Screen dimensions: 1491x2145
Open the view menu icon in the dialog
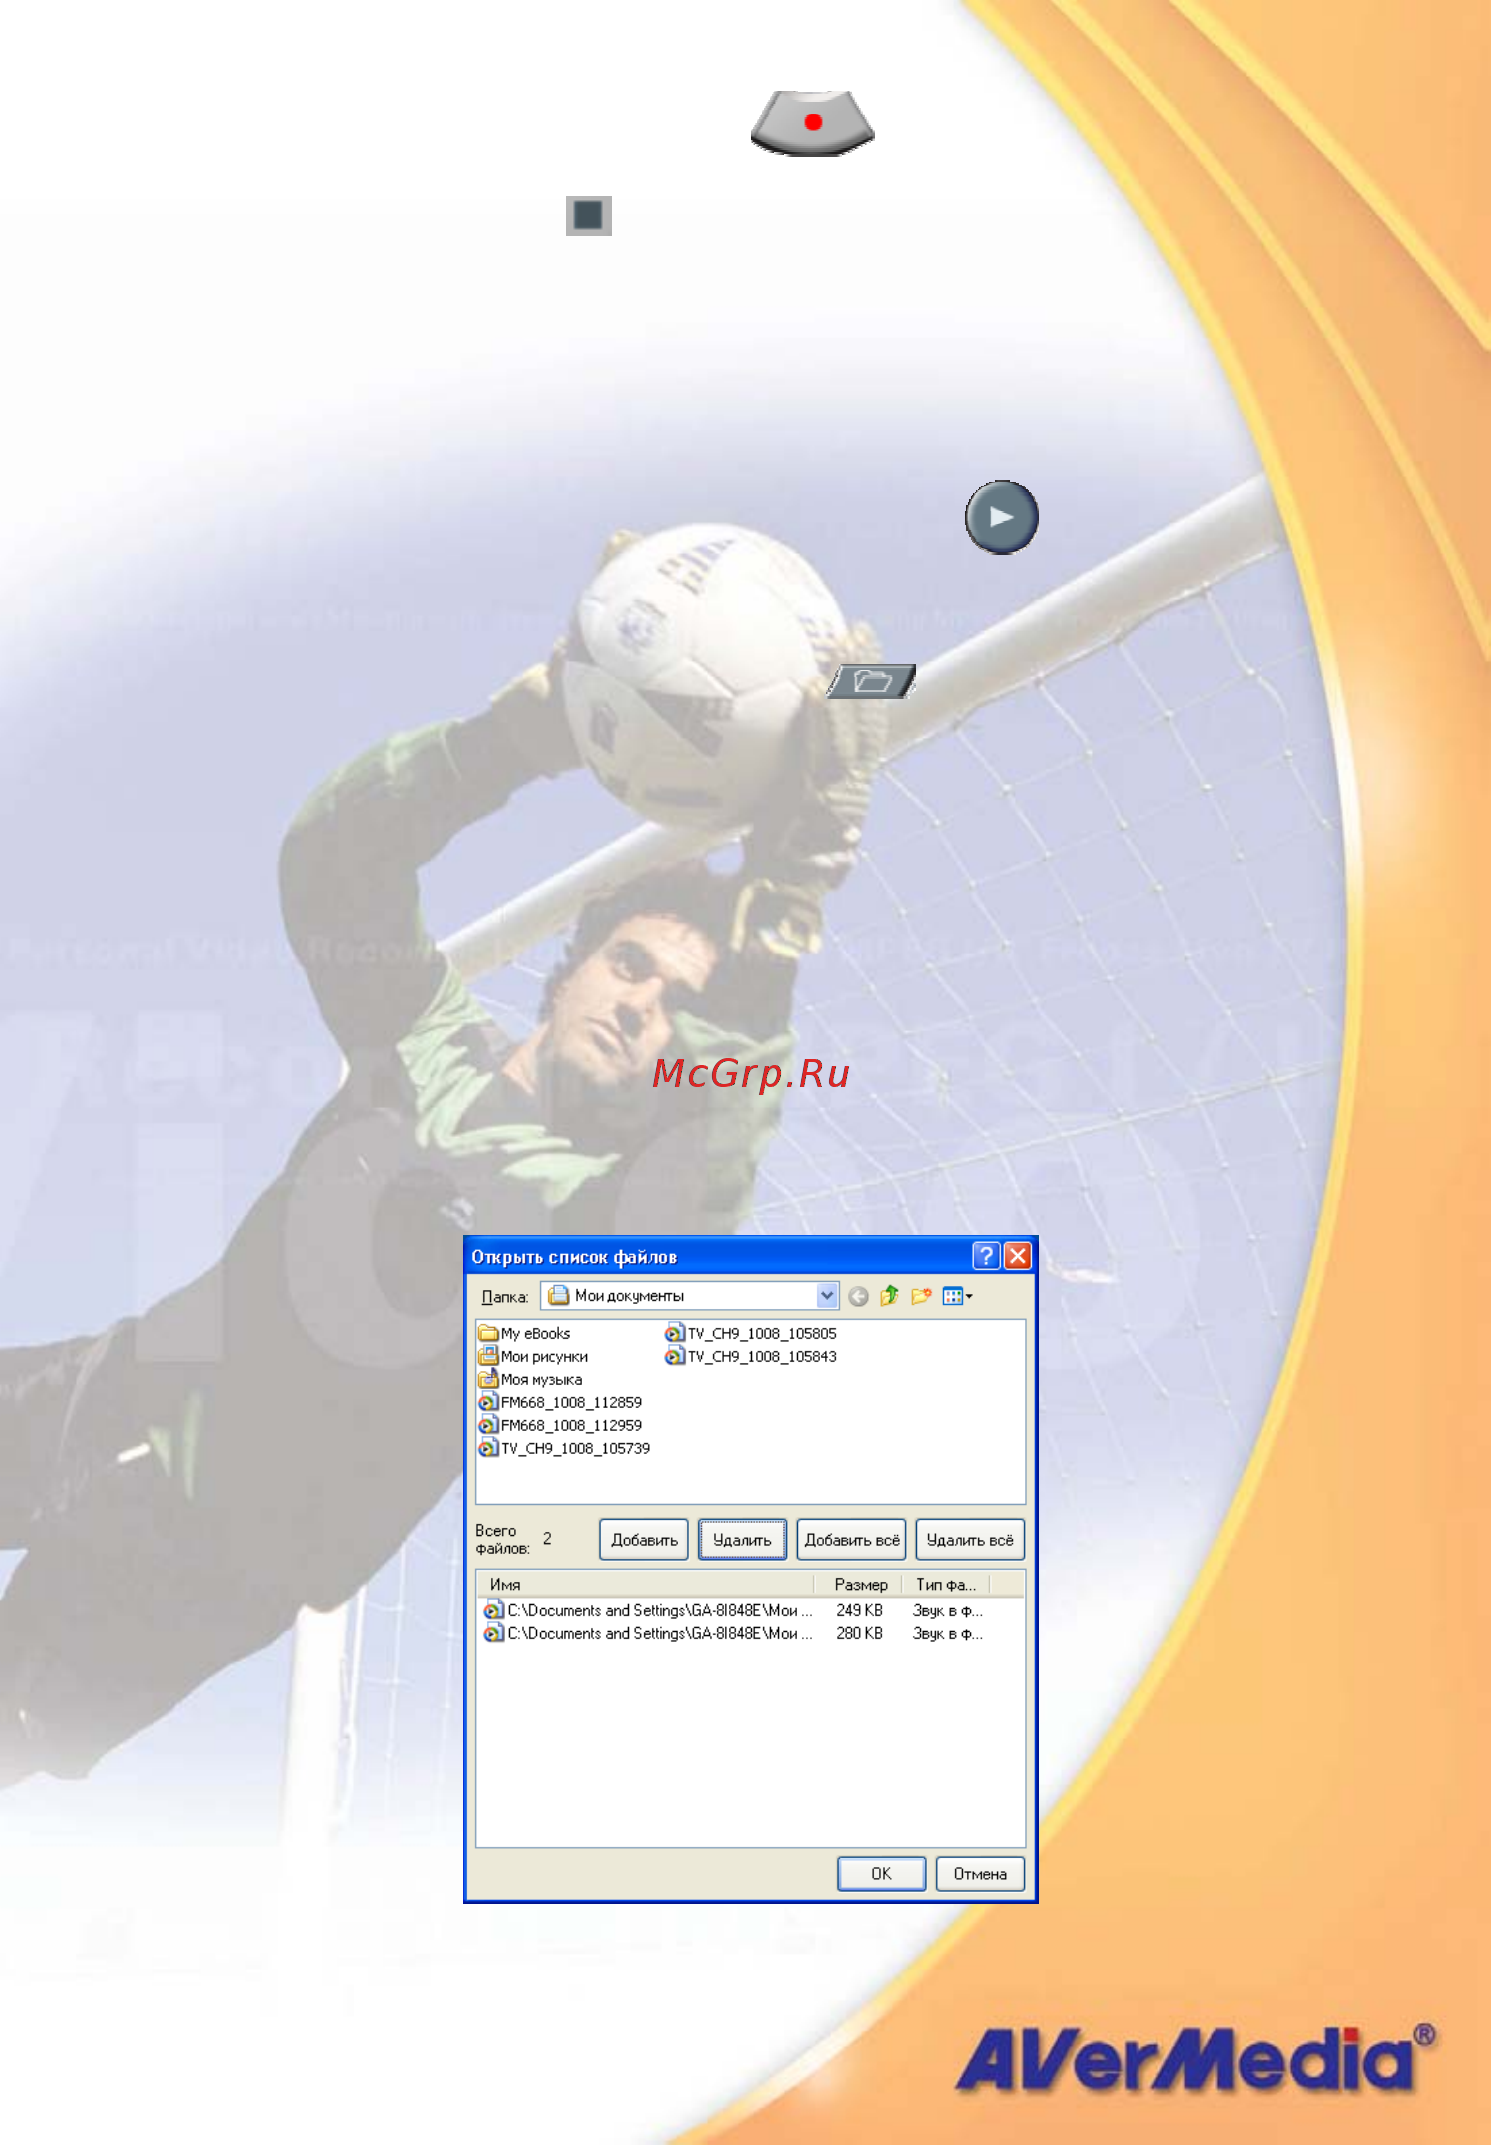(957, 1297)
